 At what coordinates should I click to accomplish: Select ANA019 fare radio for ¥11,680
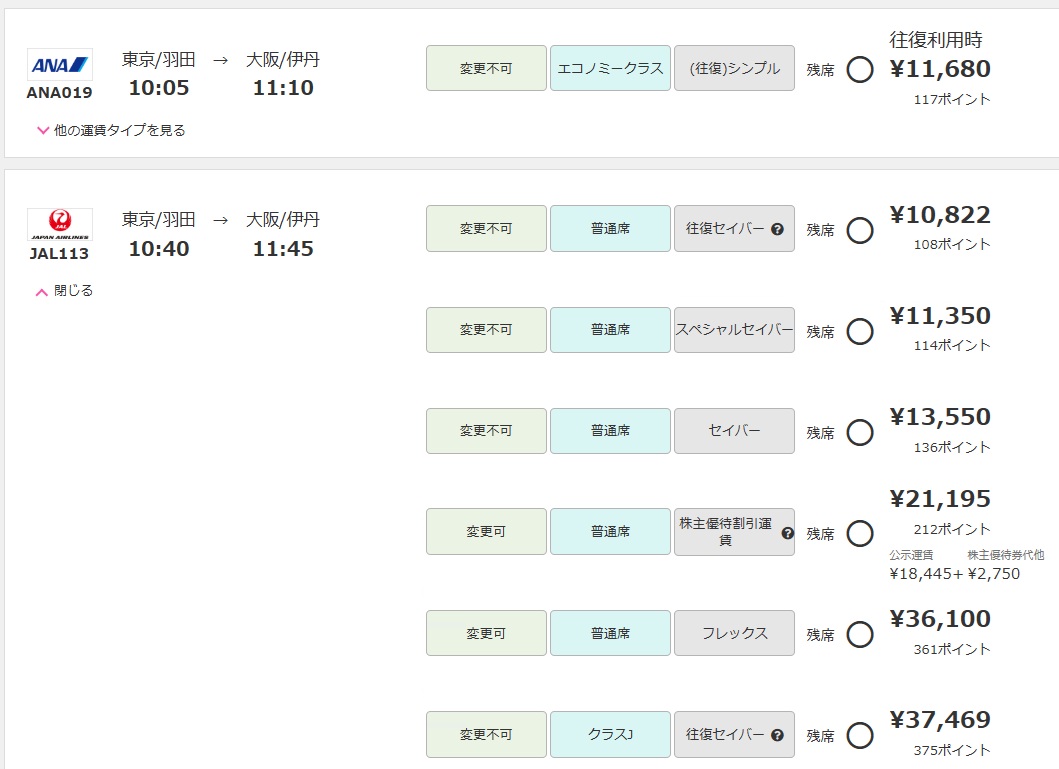click(x=860, y=69)
